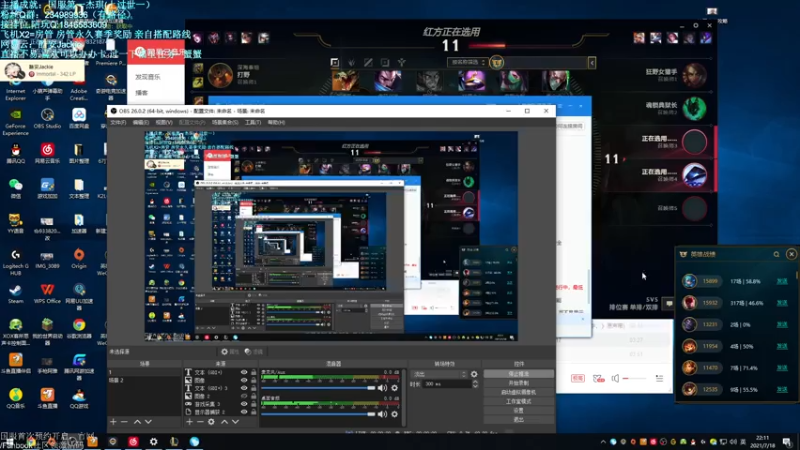The width and height of the screenshot is (800, 450).
Task: Add a new source in OBS sources panel
Action: (189, 422)
